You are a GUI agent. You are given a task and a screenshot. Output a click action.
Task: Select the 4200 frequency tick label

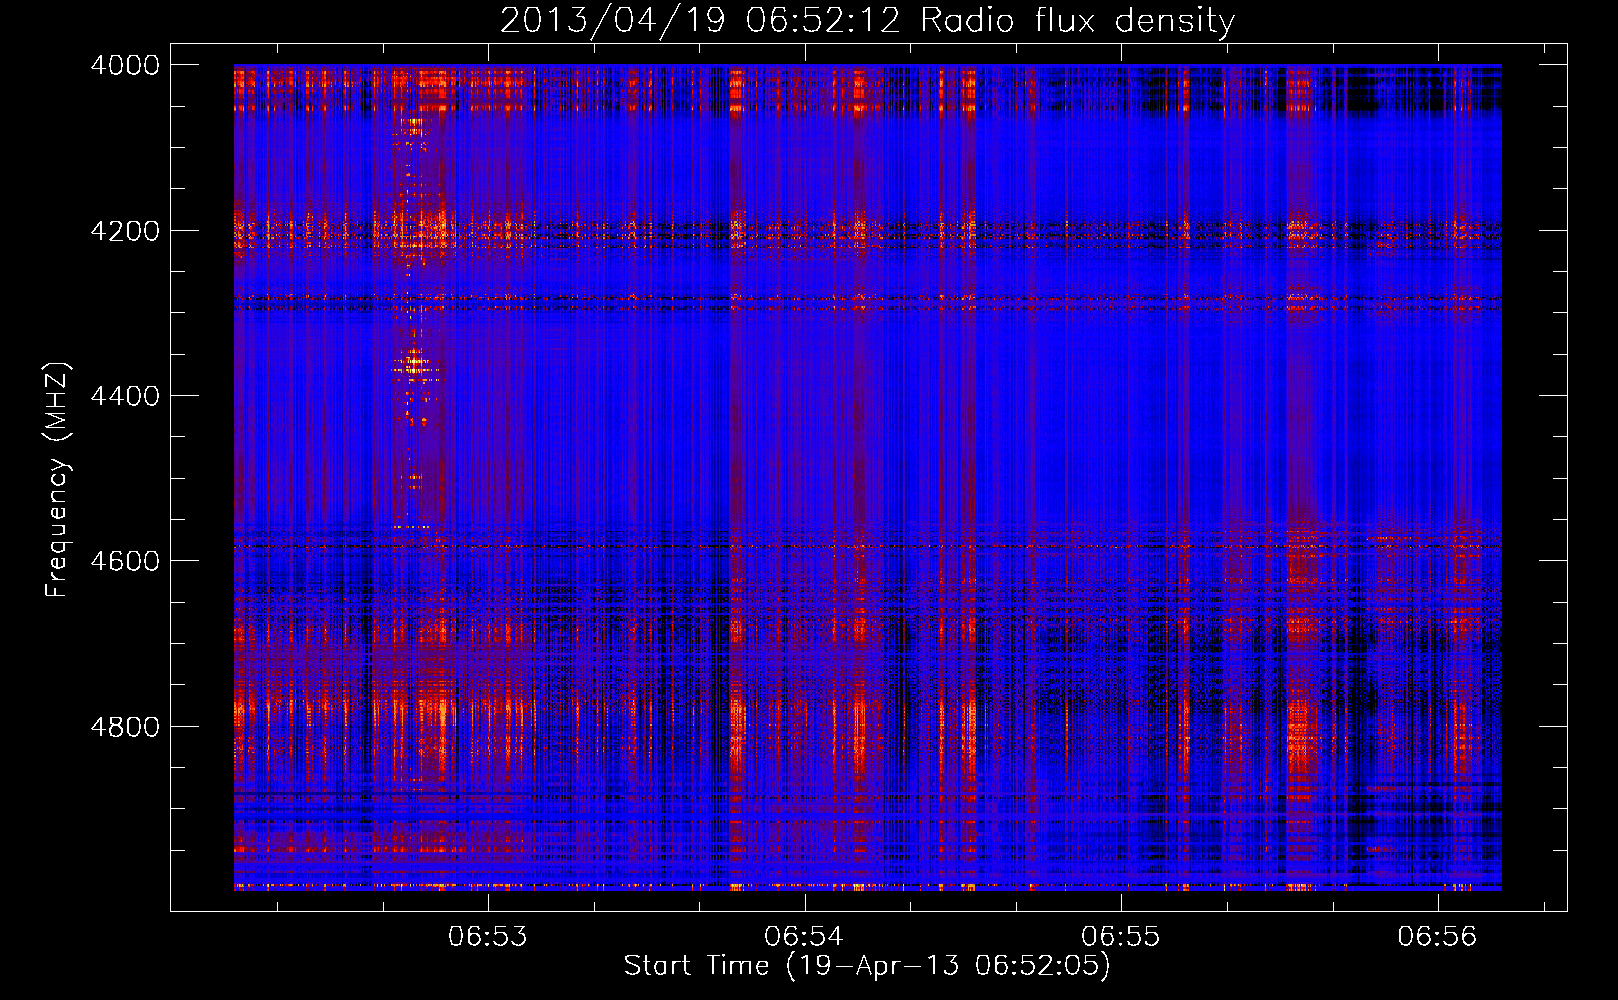click(x=125, y=231)
